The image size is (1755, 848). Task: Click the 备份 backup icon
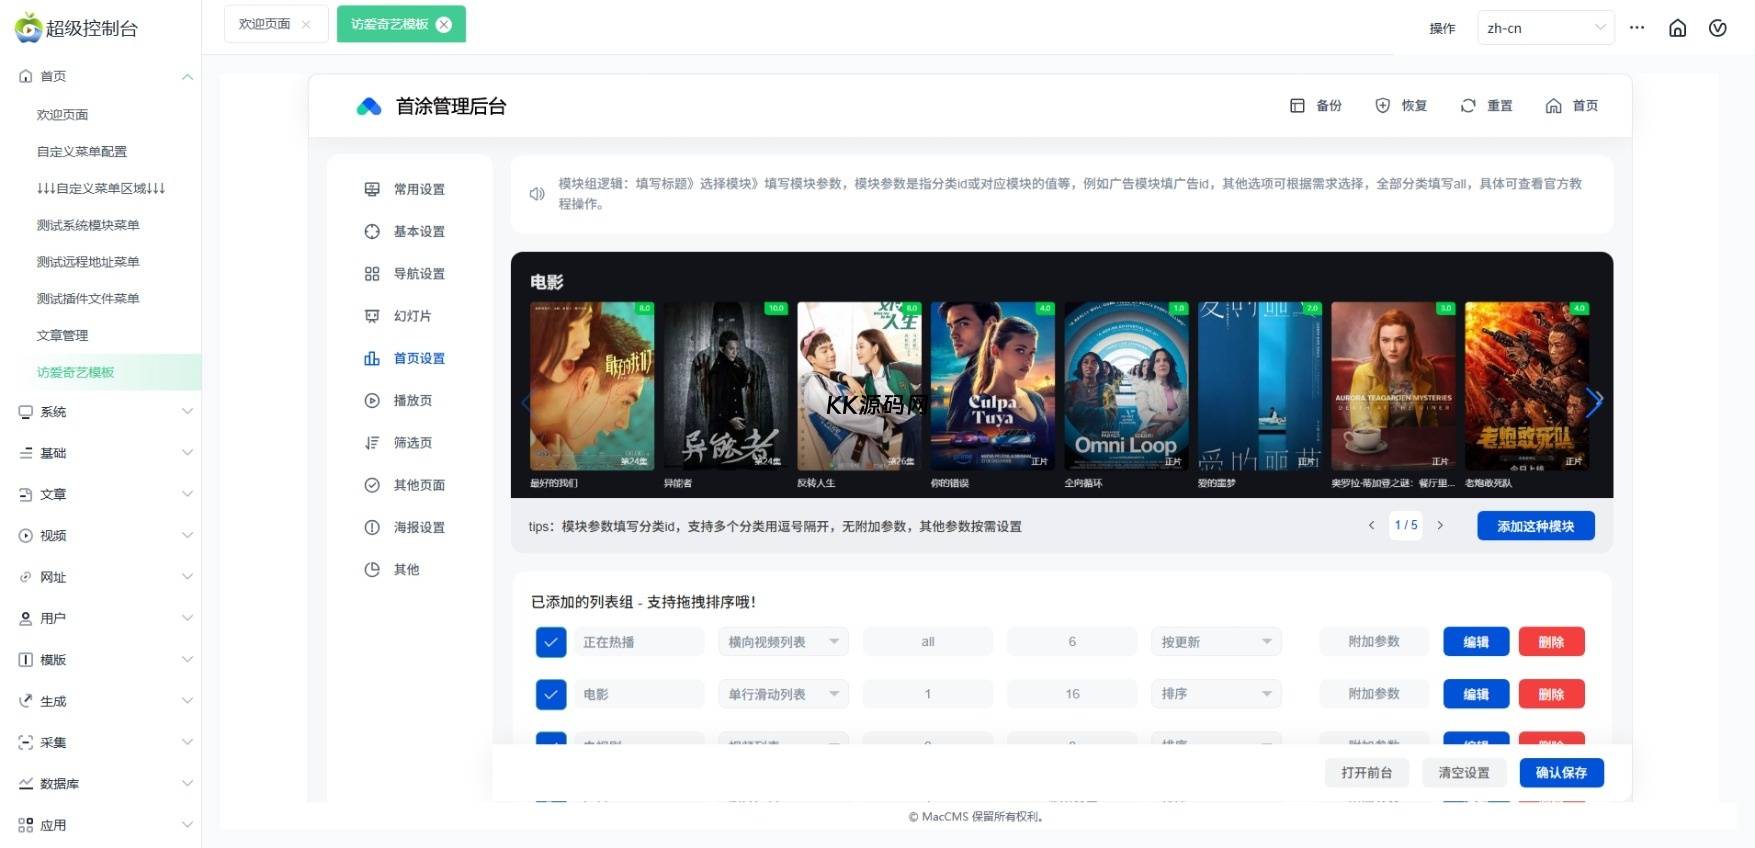[x=1297, y=106]
